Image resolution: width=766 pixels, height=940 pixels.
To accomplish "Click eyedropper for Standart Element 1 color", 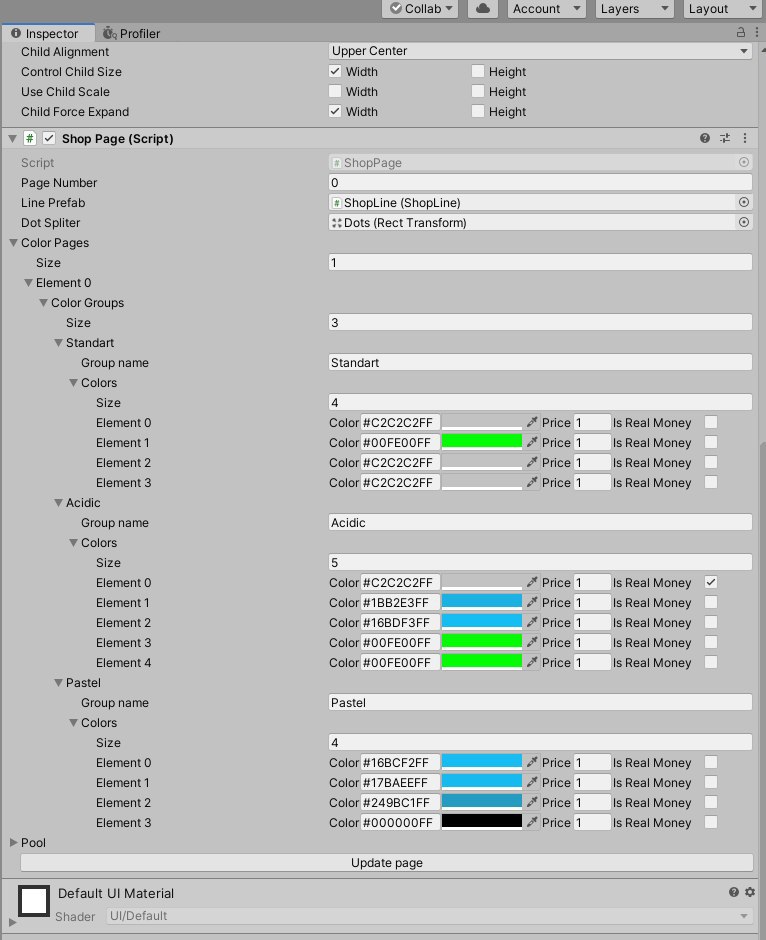I will pos(532,442).
